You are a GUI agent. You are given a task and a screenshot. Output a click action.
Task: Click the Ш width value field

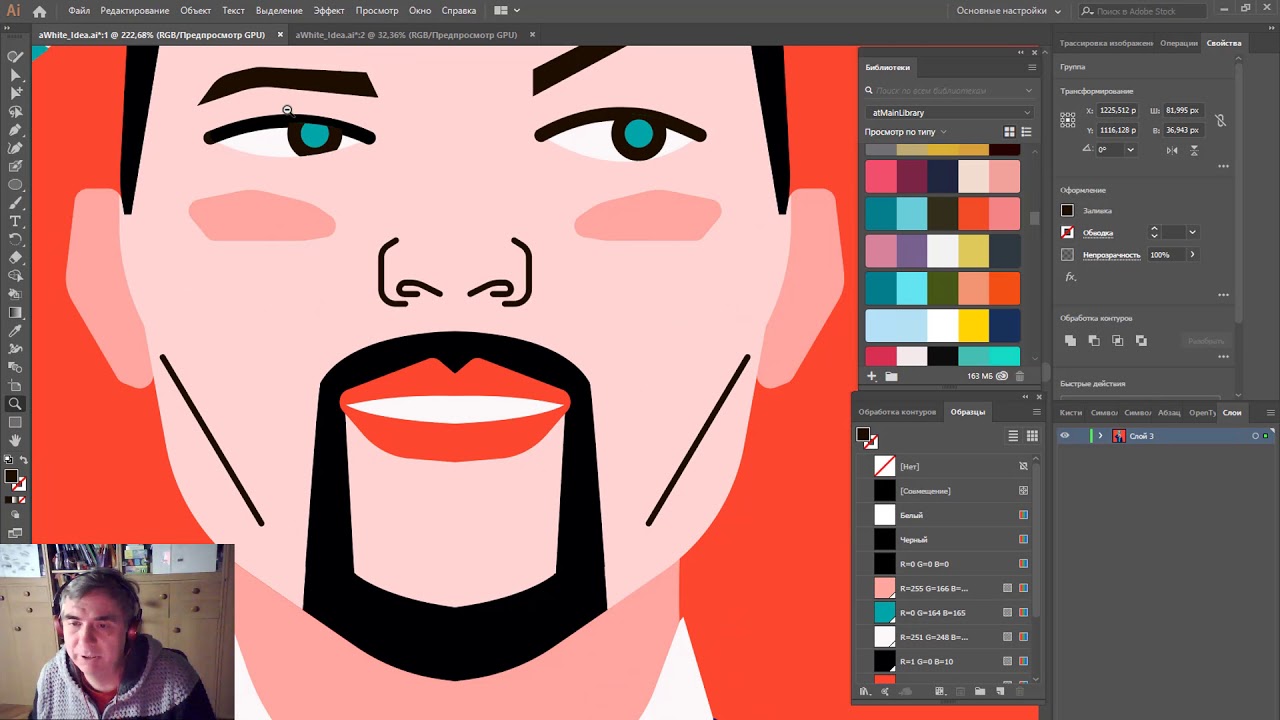point(1184,110)
